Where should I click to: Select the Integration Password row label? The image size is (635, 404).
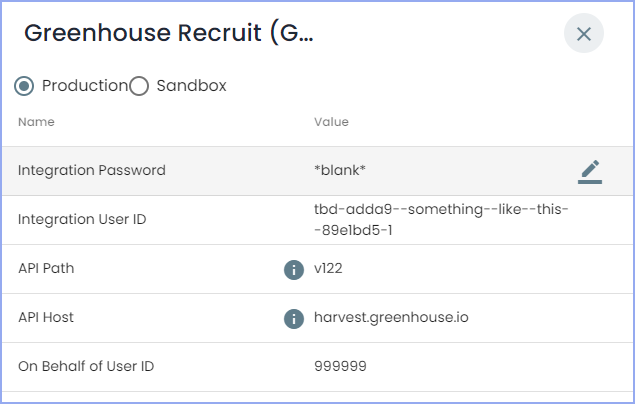[92, 171]
